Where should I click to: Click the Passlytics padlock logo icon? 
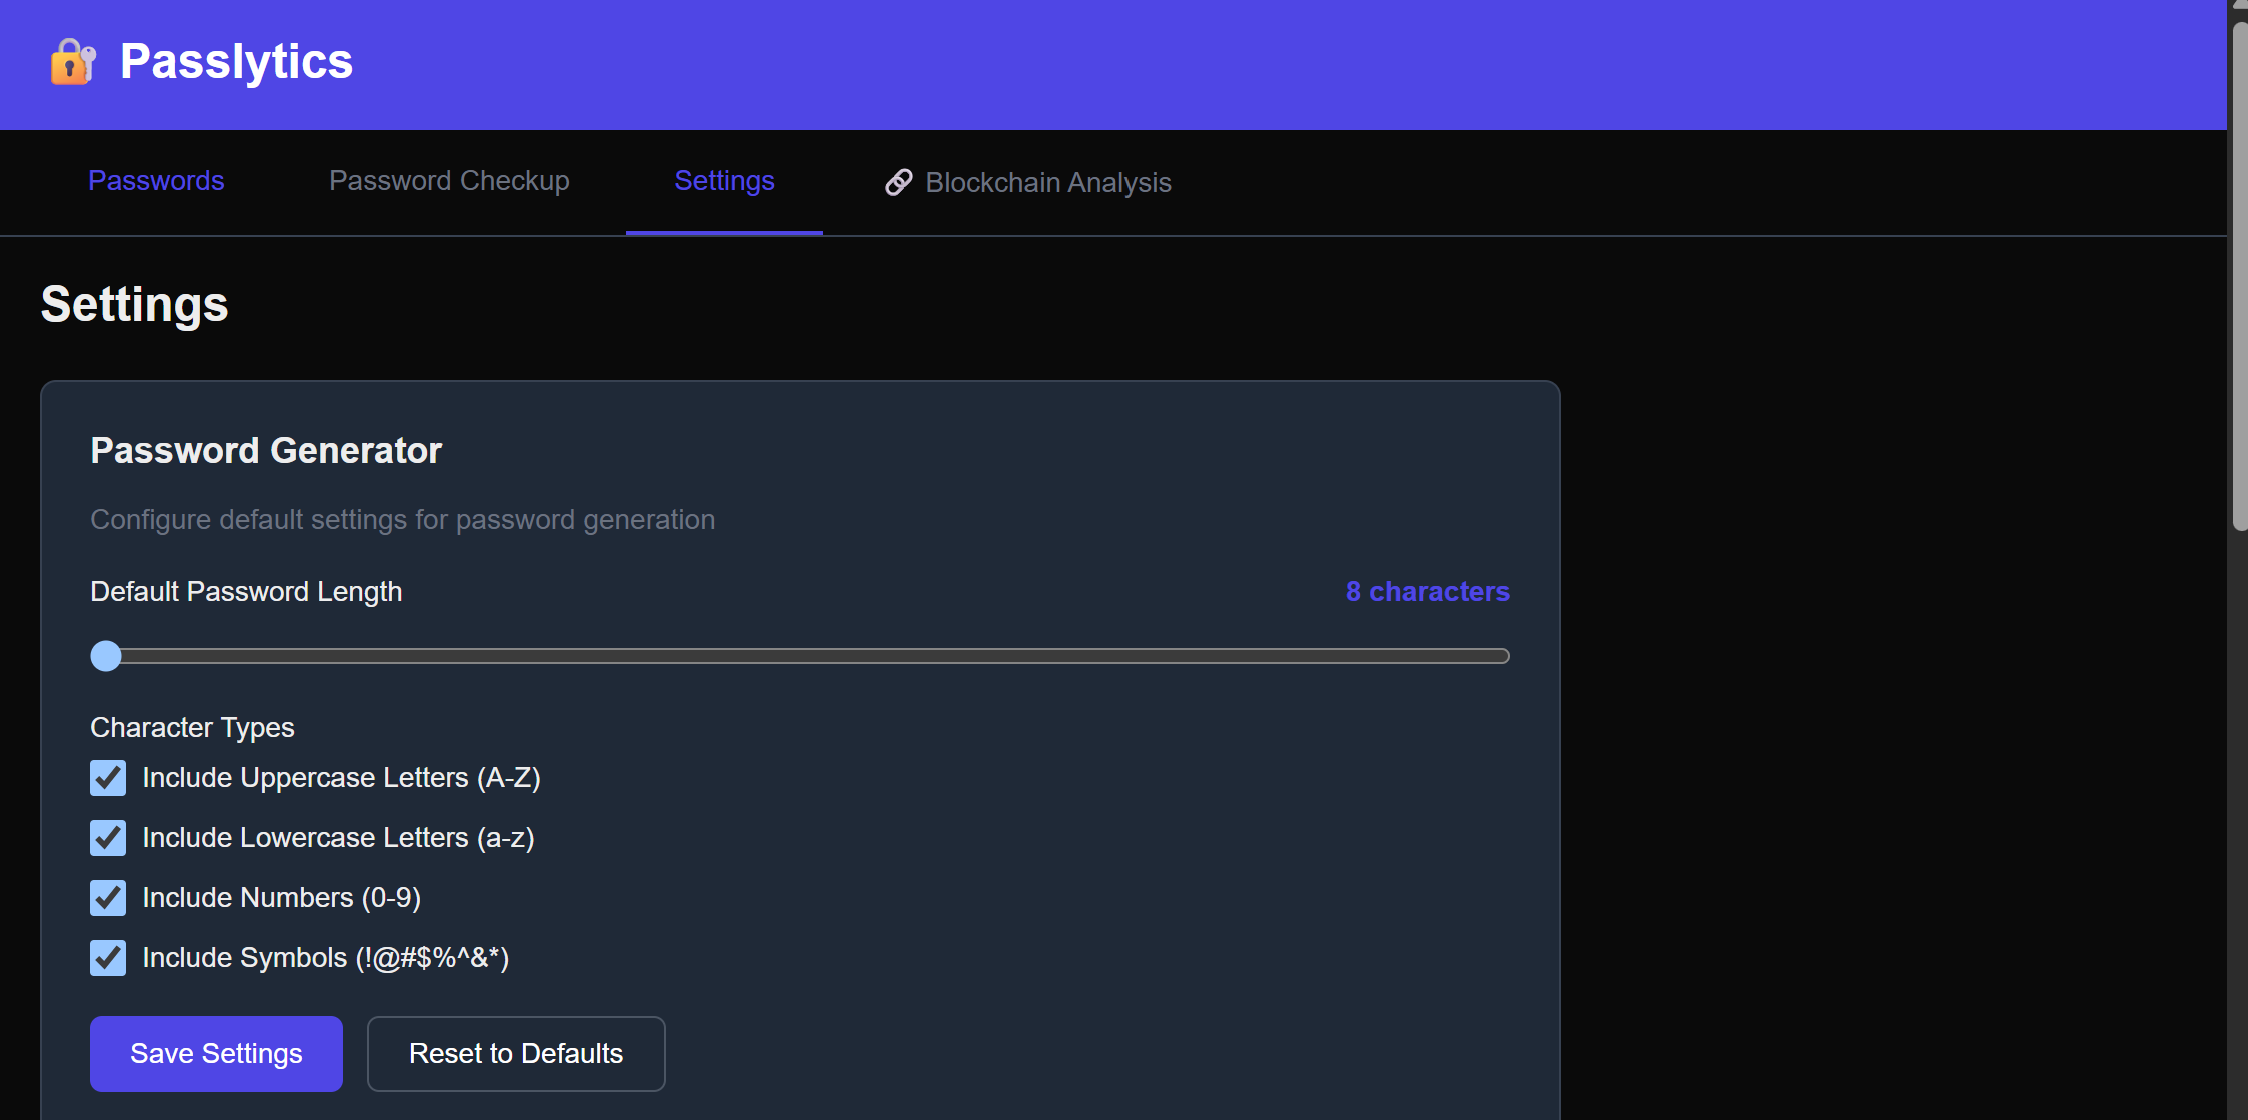coord(72,62)
